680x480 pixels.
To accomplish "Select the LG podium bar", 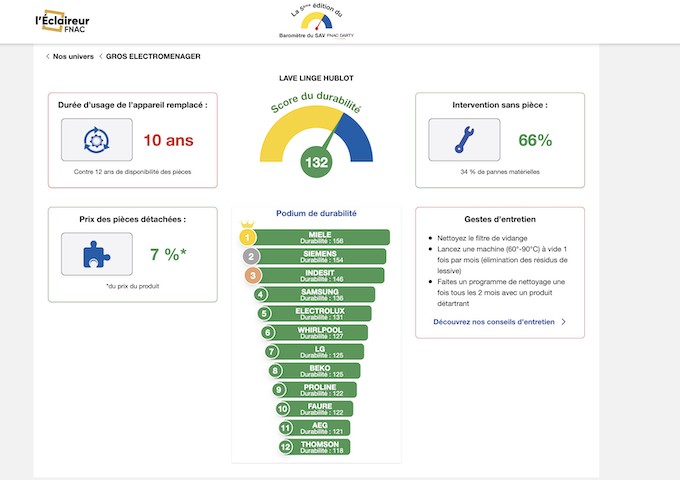I will click(x=320, y=352).
